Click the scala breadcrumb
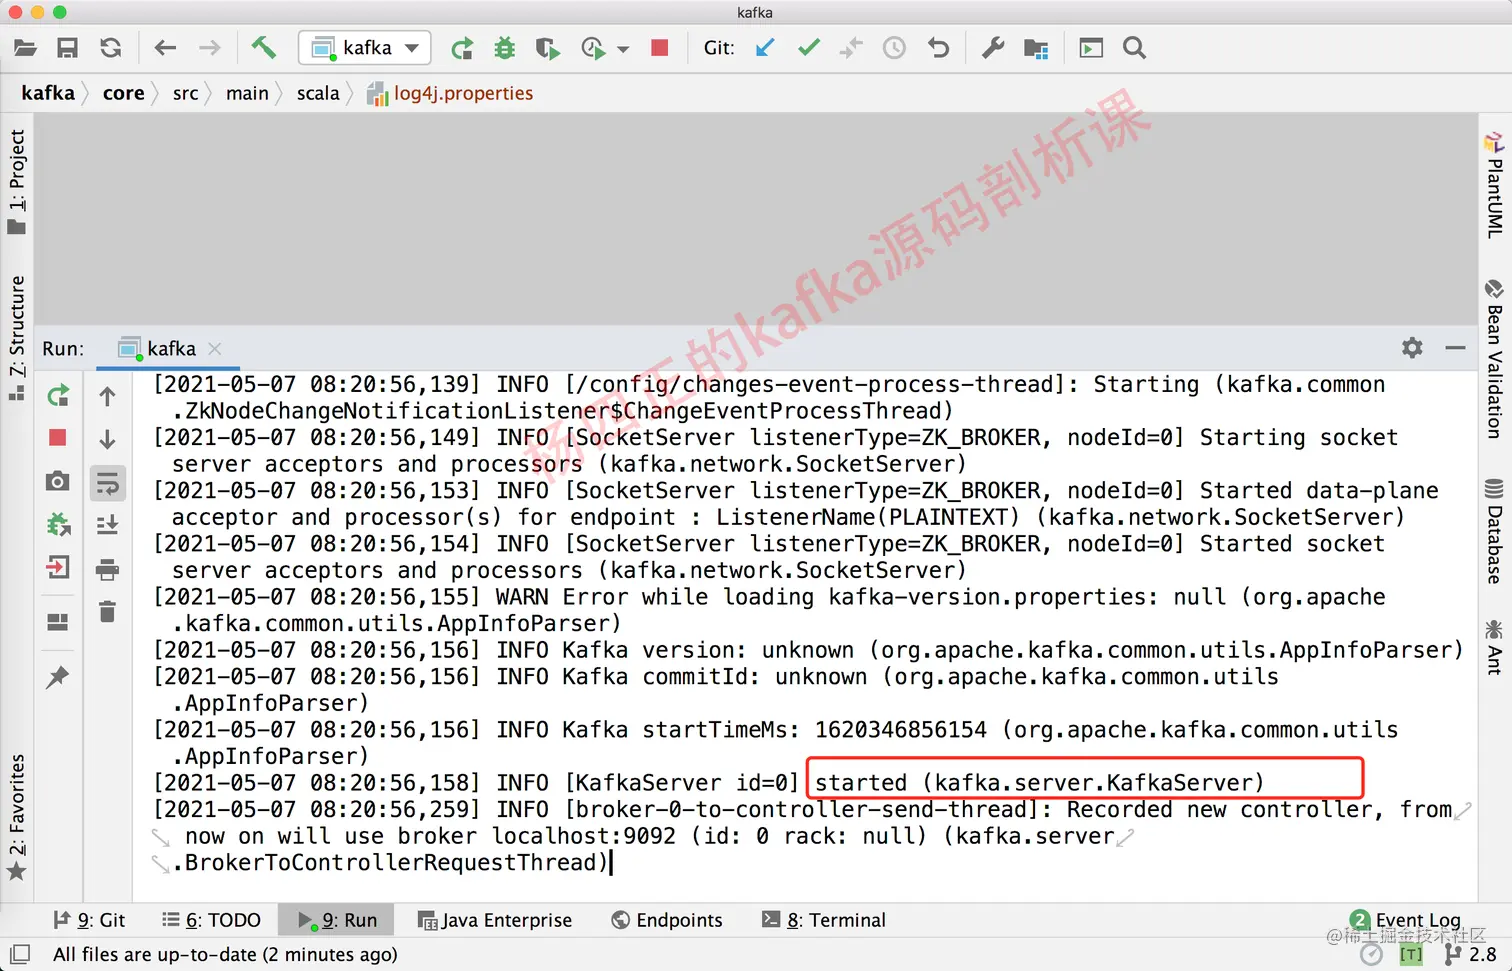This screenshot has height=971, width=1512. point(318,93)
